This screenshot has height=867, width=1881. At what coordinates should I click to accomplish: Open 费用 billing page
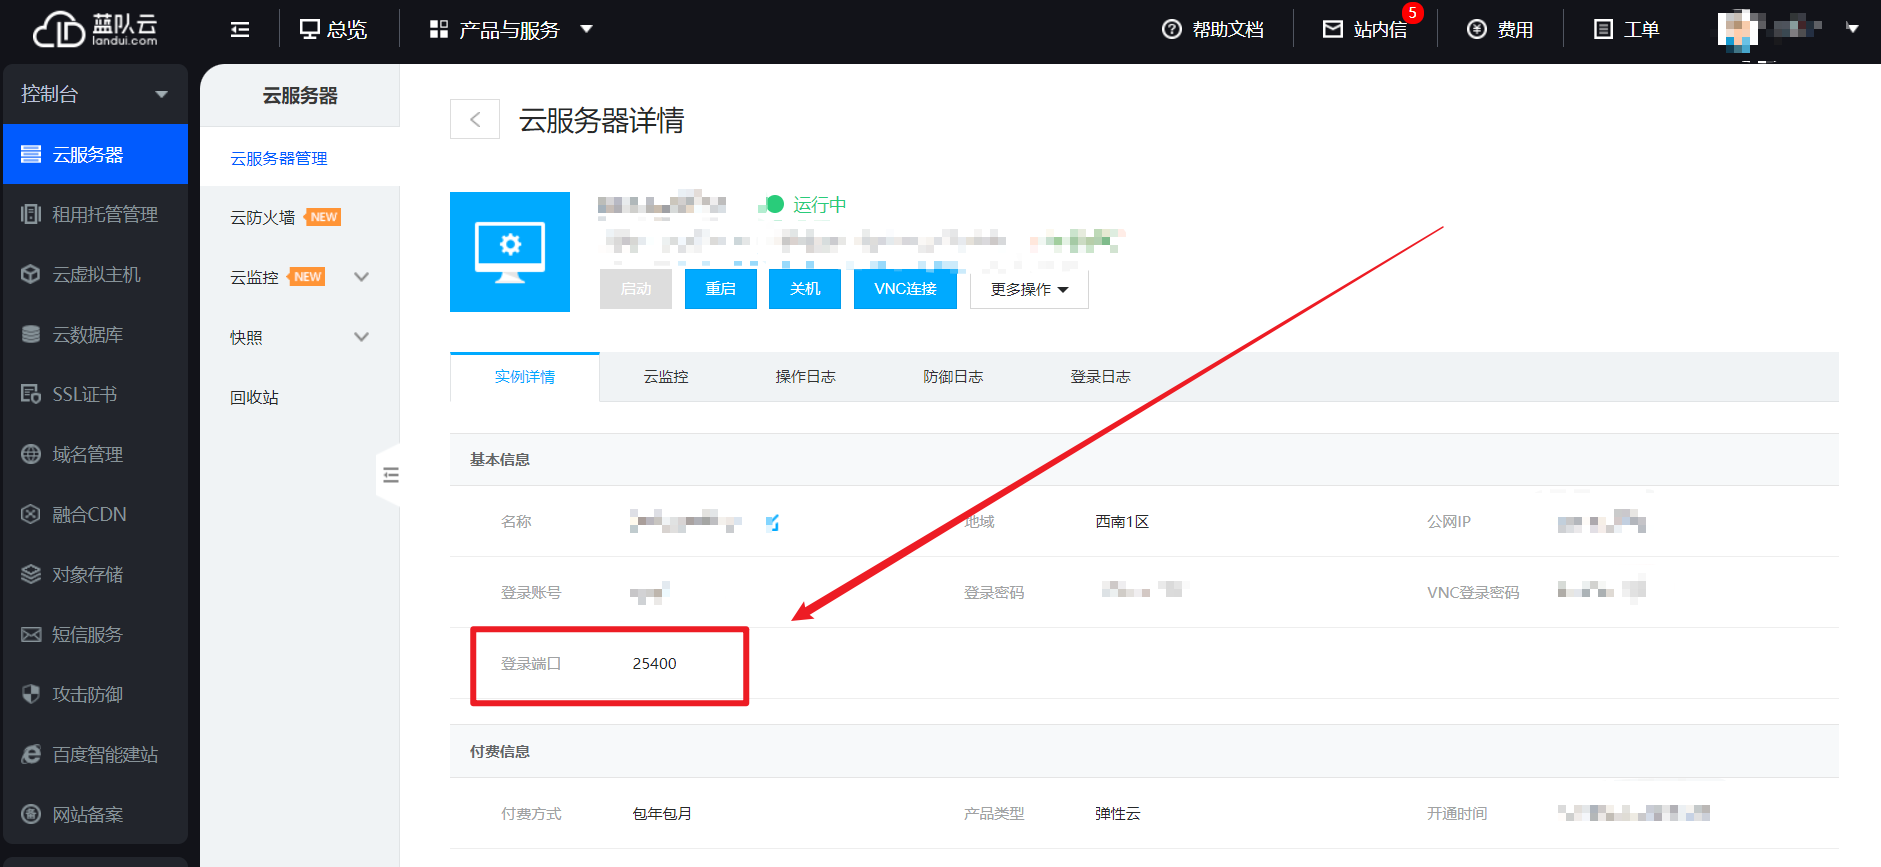1500,30
